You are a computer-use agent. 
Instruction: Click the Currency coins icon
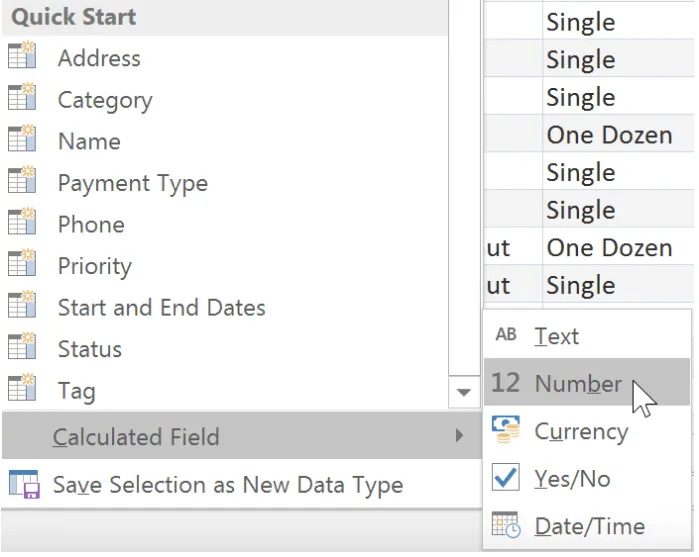pos(506,431)
